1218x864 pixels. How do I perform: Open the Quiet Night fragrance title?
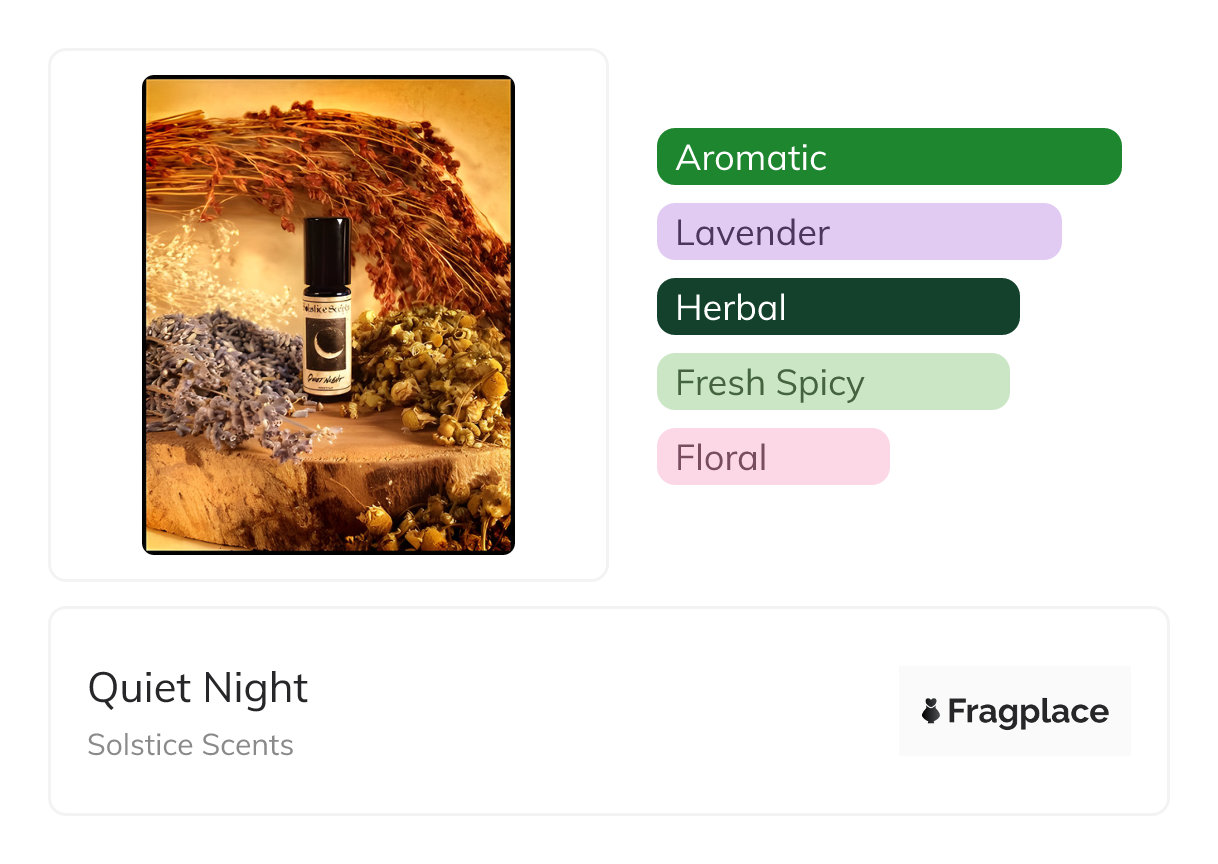pyautogui.click(x=198, y=688)
